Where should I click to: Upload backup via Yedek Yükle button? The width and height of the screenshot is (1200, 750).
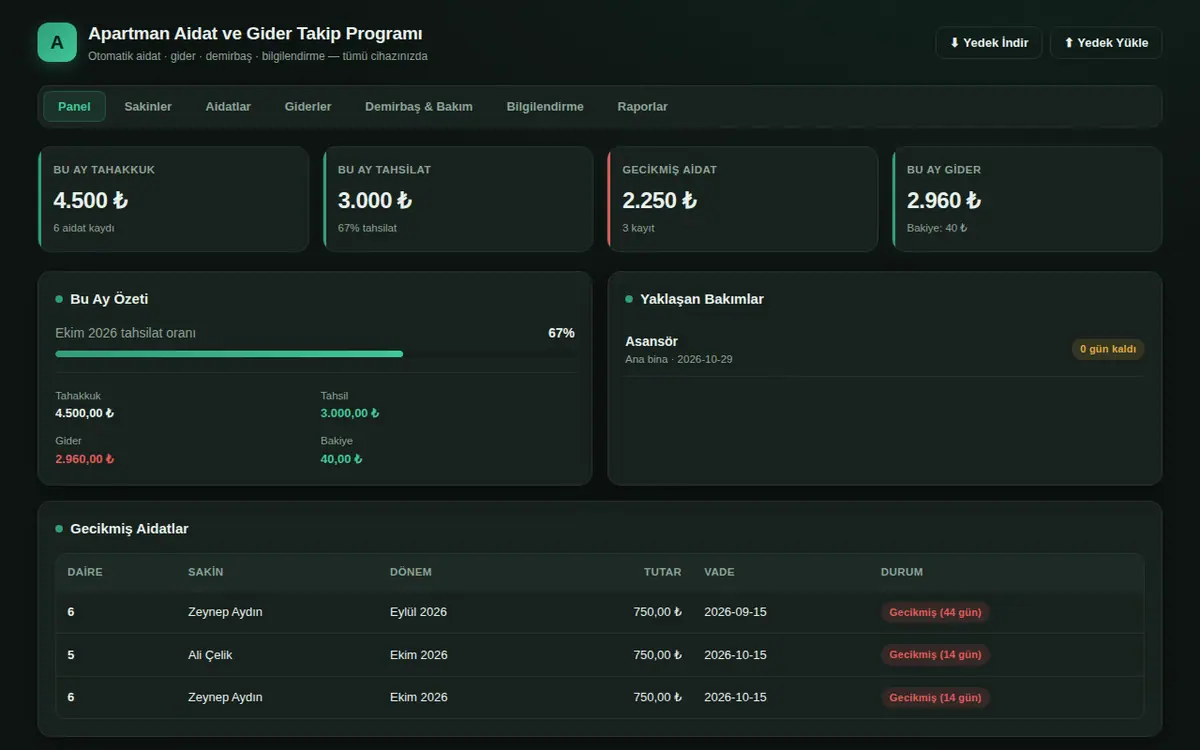click(1106, 43)
